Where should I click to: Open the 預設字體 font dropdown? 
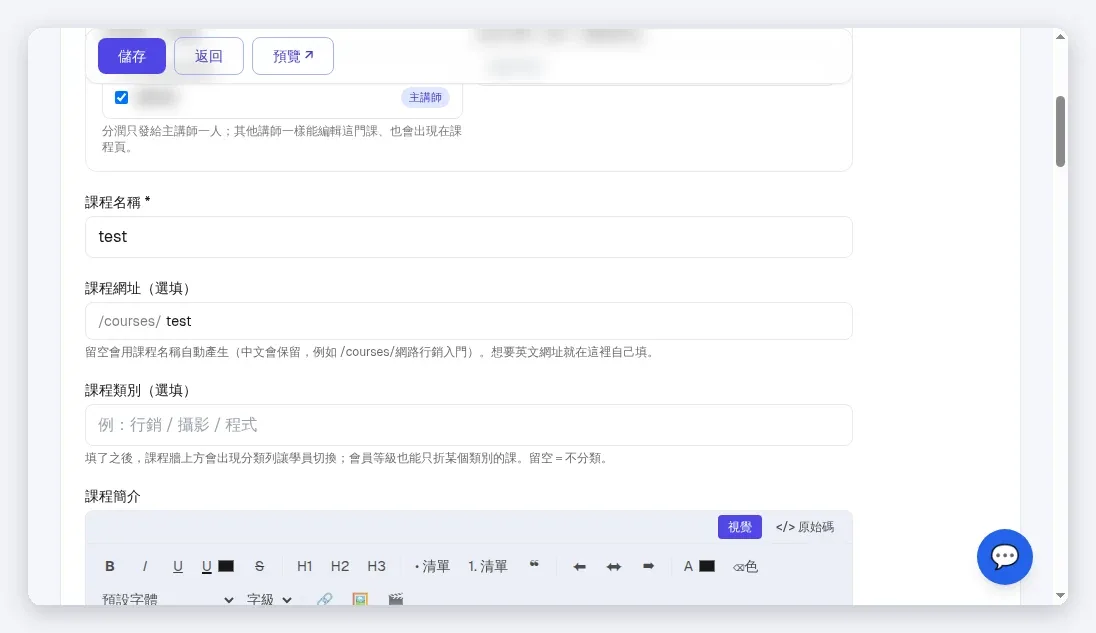pyautogui.click(x=168, y=599)
